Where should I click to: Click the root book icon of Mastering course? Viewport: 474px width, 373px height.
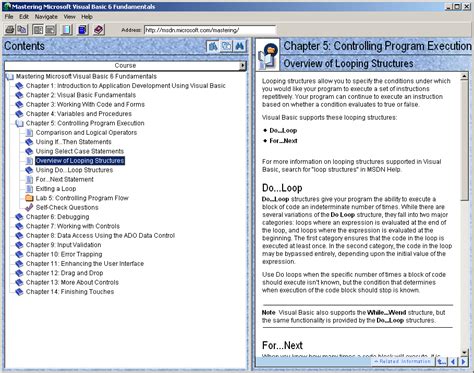[10, 77]
